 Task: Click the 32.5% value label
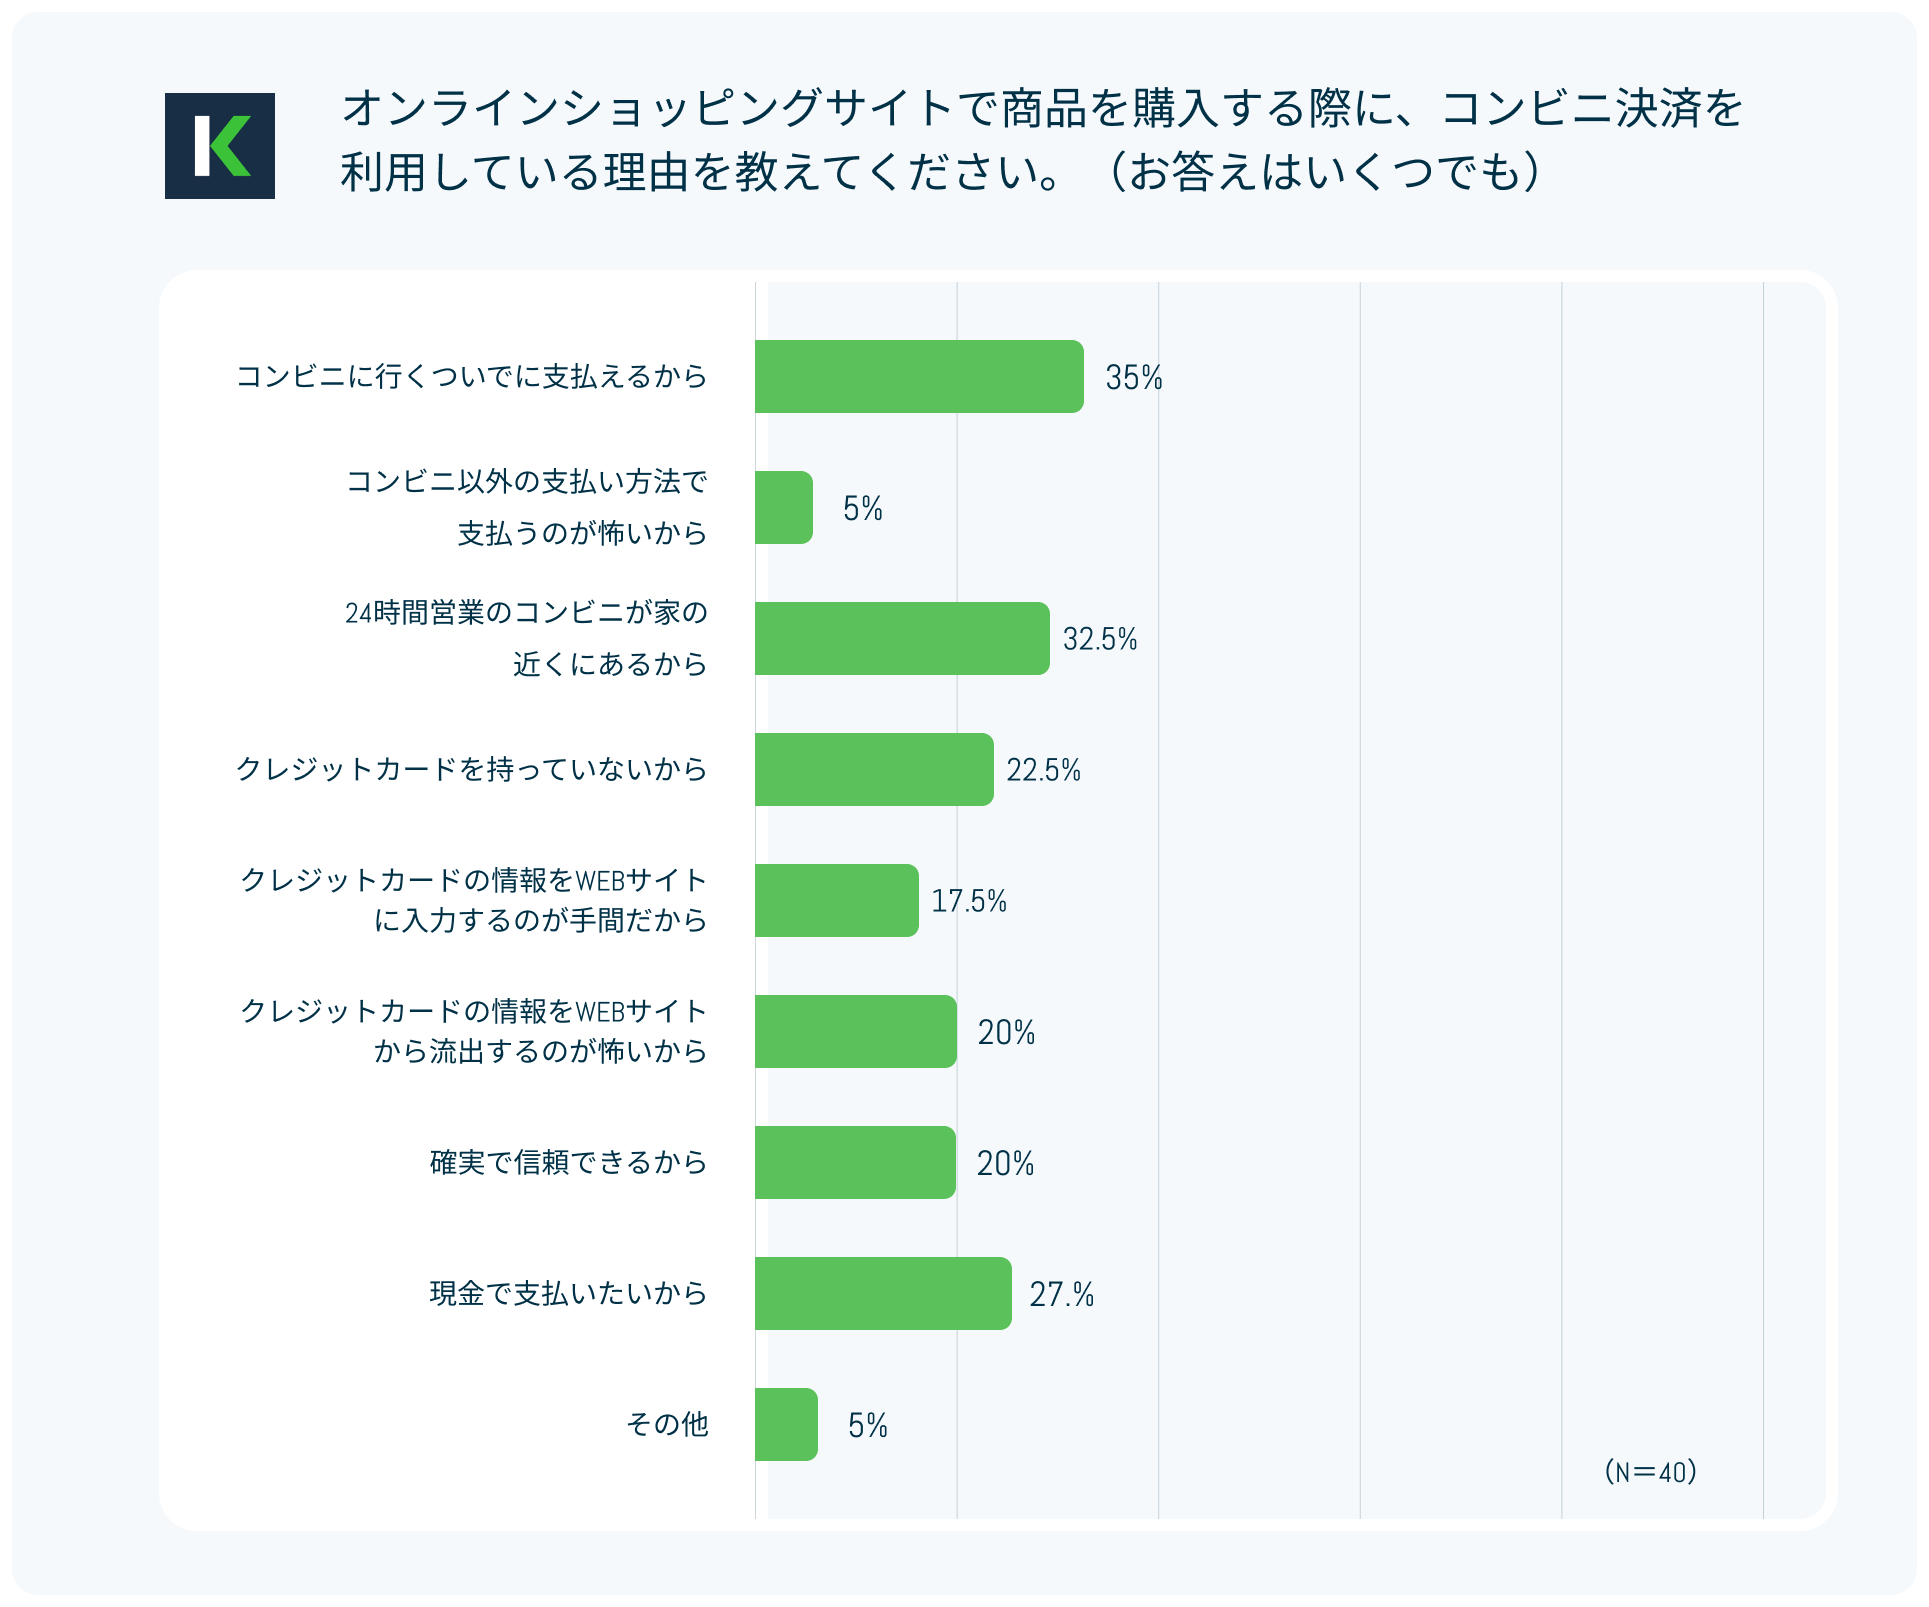[x=1100, y=640]
